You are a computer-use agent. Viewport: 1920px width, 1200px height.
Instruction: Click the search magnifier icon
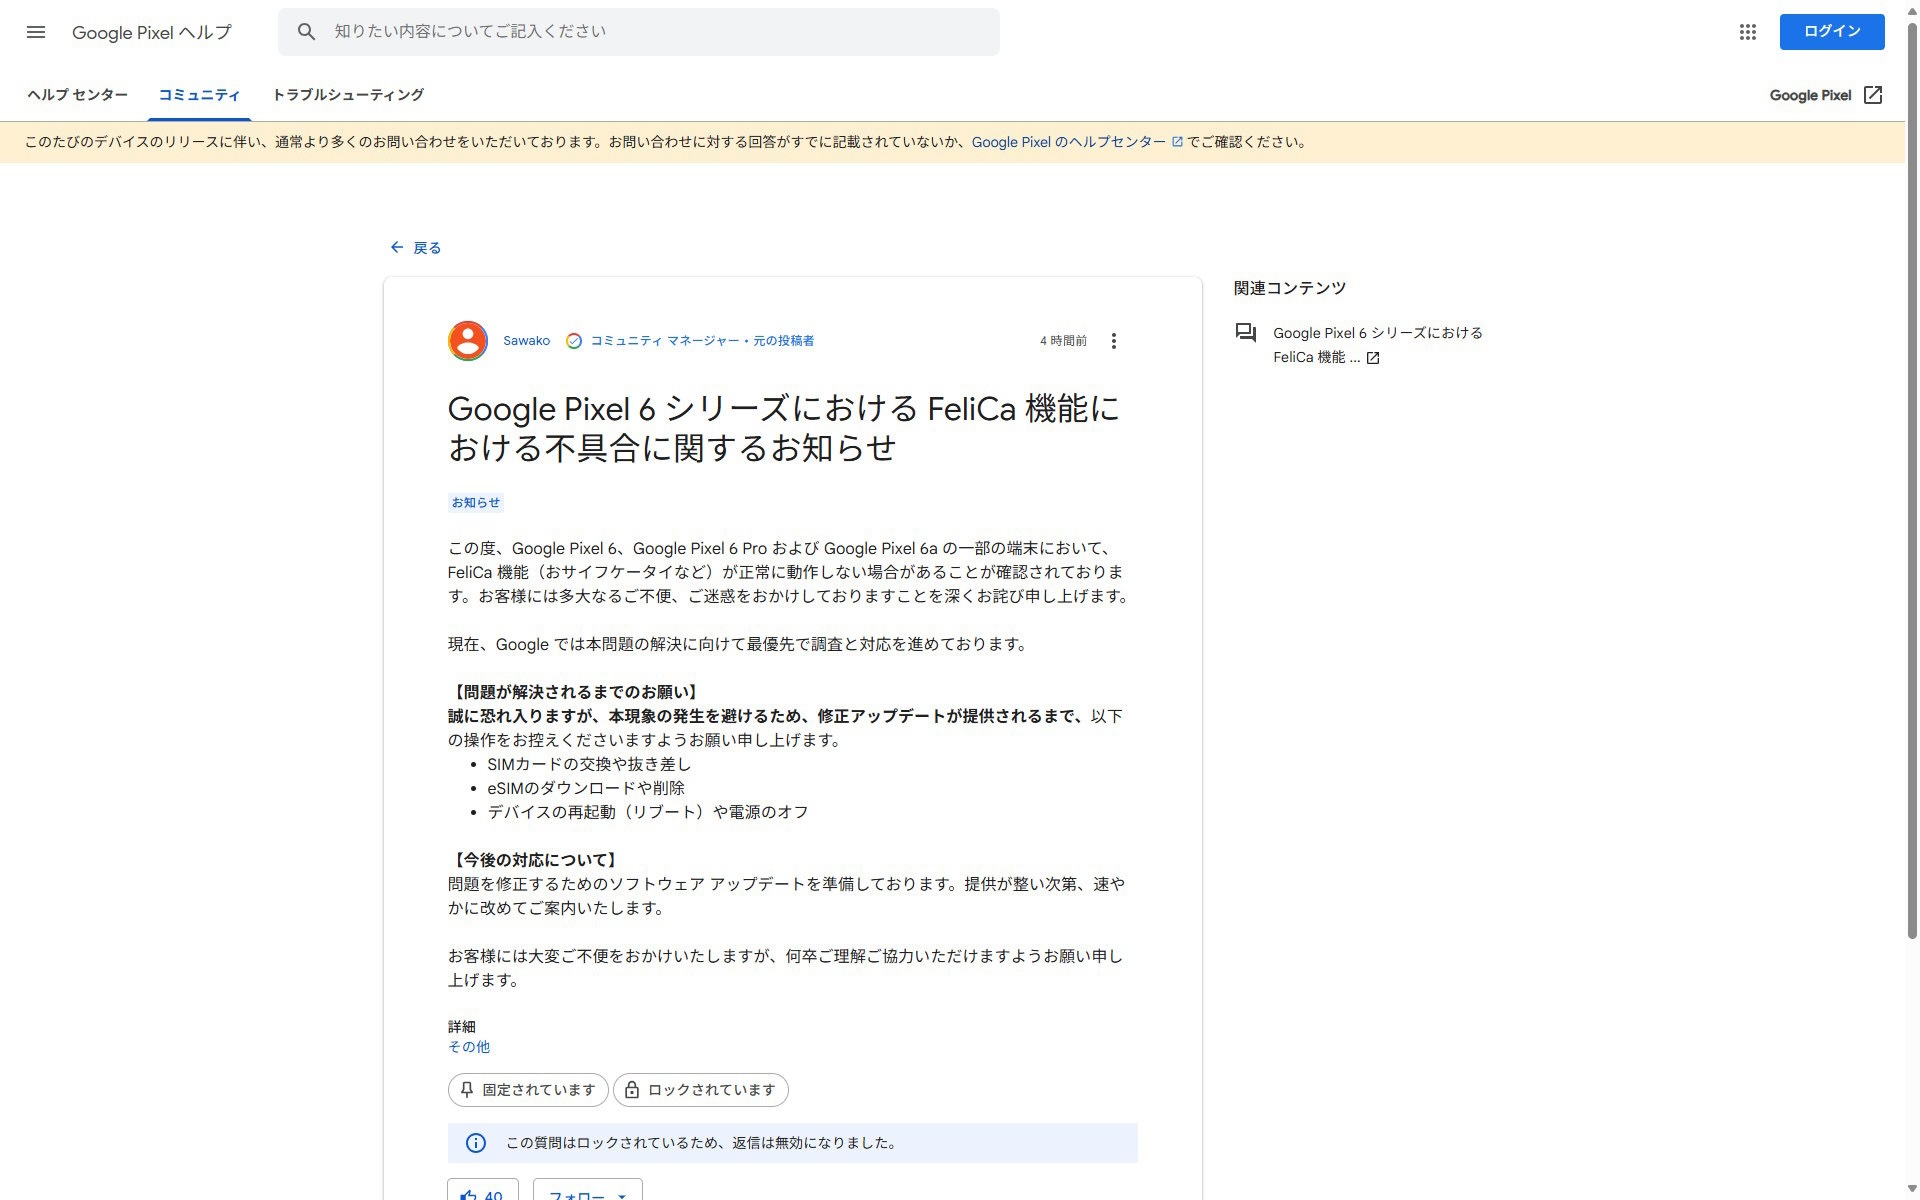[307, 32]
